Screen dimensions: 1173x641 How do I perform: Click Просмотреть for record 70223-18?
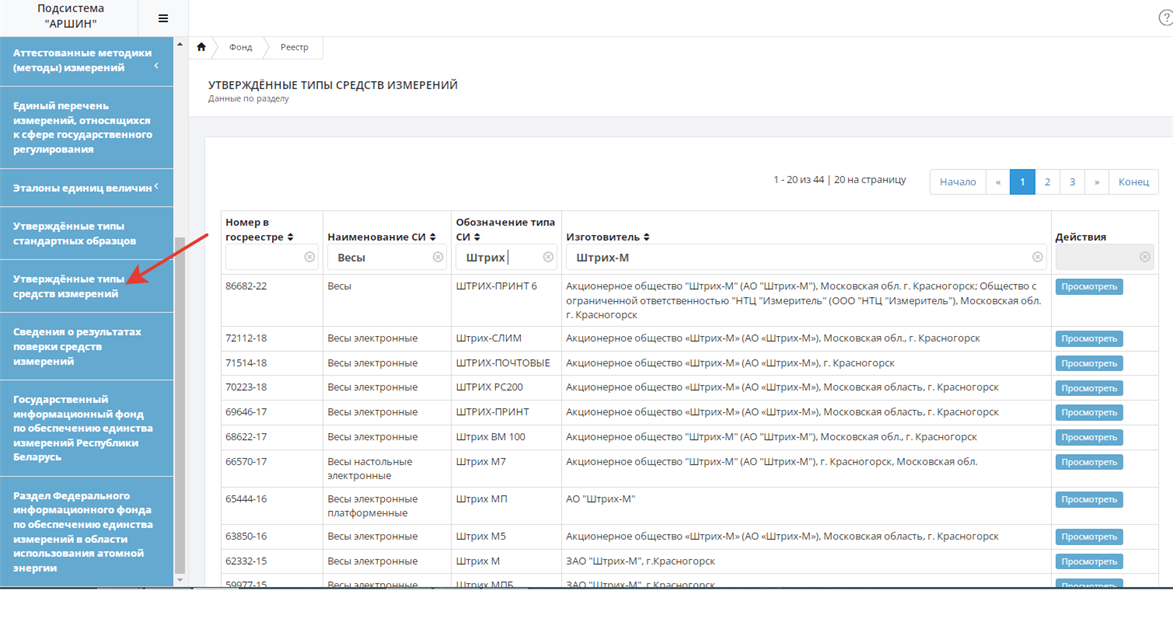click(1088, 388)
